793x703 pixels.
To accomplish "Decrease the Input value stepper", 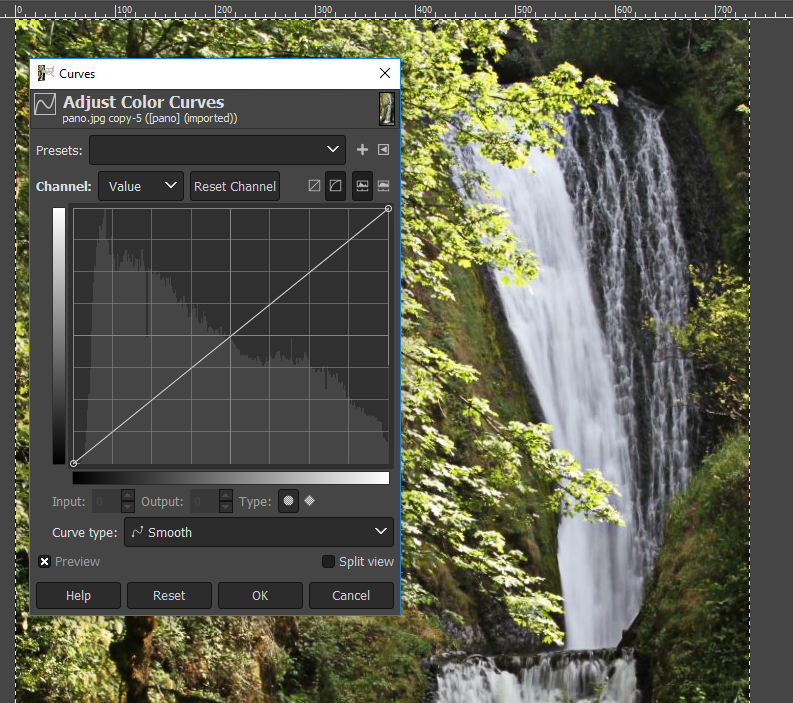I will pyautogui.click(x=128, y=507).
